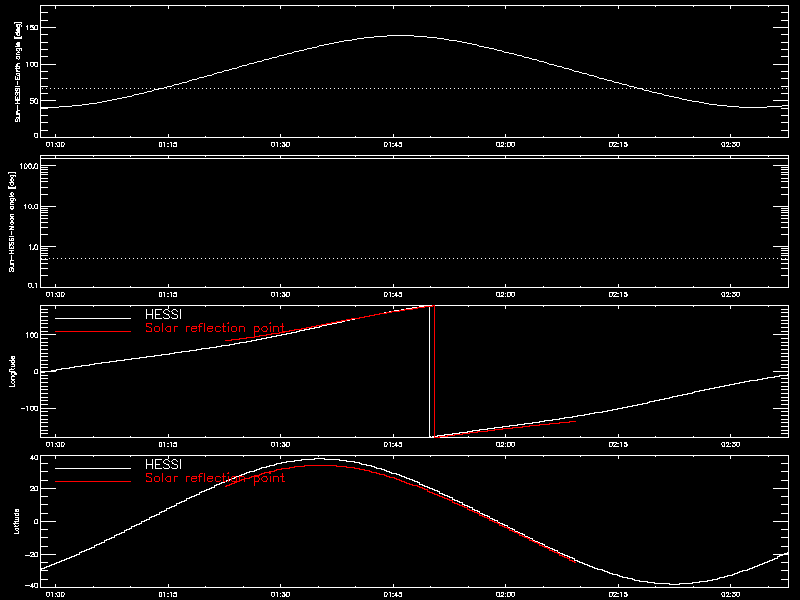Click the Latitude y-axis label
The width and height of the screenshot is (800, 600).
point(16,521)
